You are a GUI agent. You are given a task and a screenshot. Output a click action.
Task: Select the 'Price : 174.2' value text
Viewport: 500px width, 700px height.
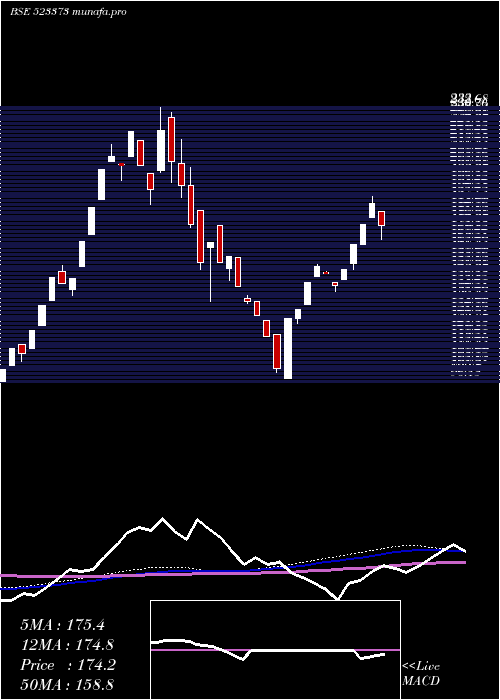coord(68,665)
